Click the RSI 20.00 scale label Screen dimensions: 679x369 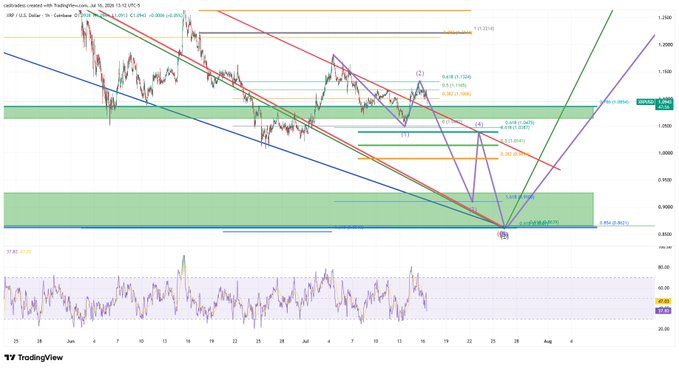coord(664,329)
